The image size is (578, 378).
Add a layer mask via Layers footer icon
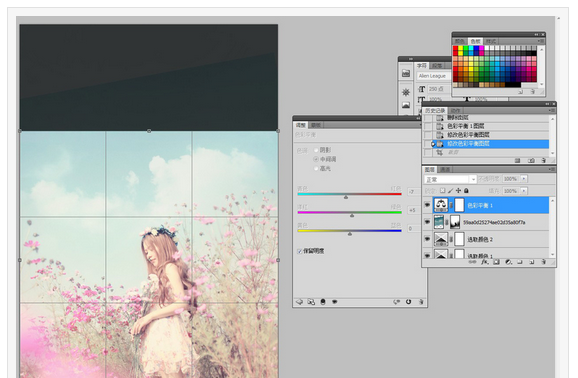496,262
